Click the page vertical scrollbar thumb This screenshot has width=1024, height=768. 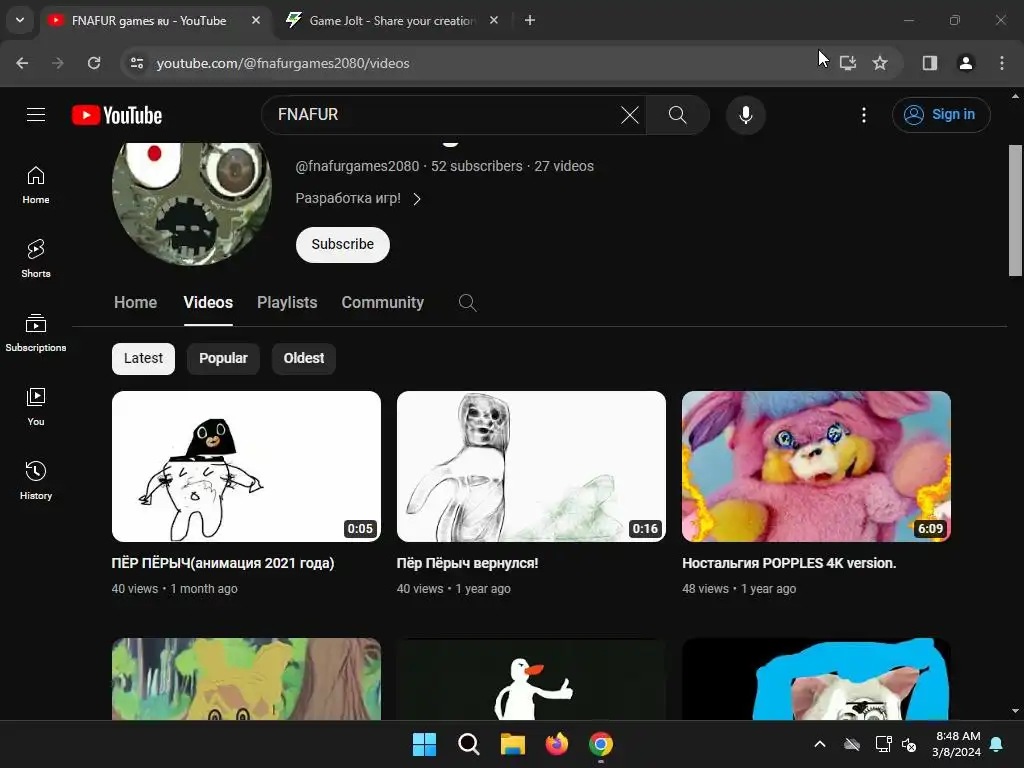pos(1015,210)
